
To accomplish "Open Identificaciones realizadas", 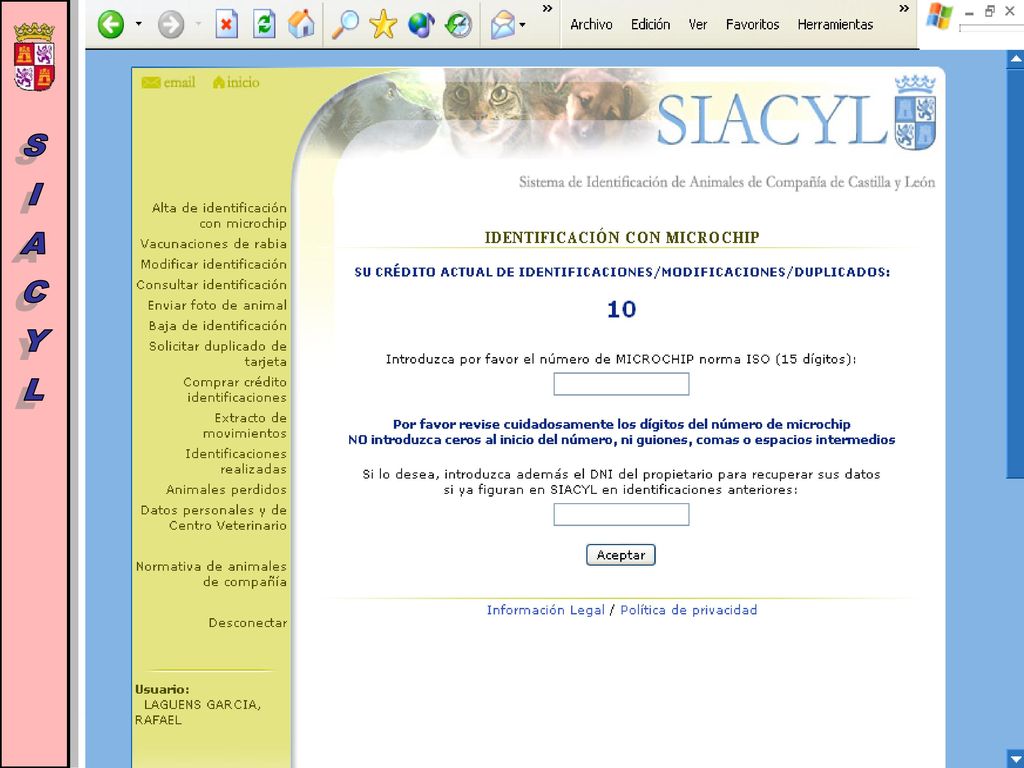I will pos(236,461).
